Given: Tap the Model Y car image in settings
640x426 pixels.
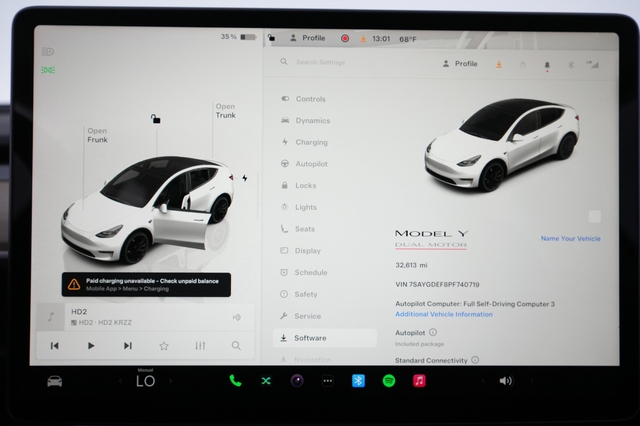Looking at the screenshot, I should click(502, 144).
